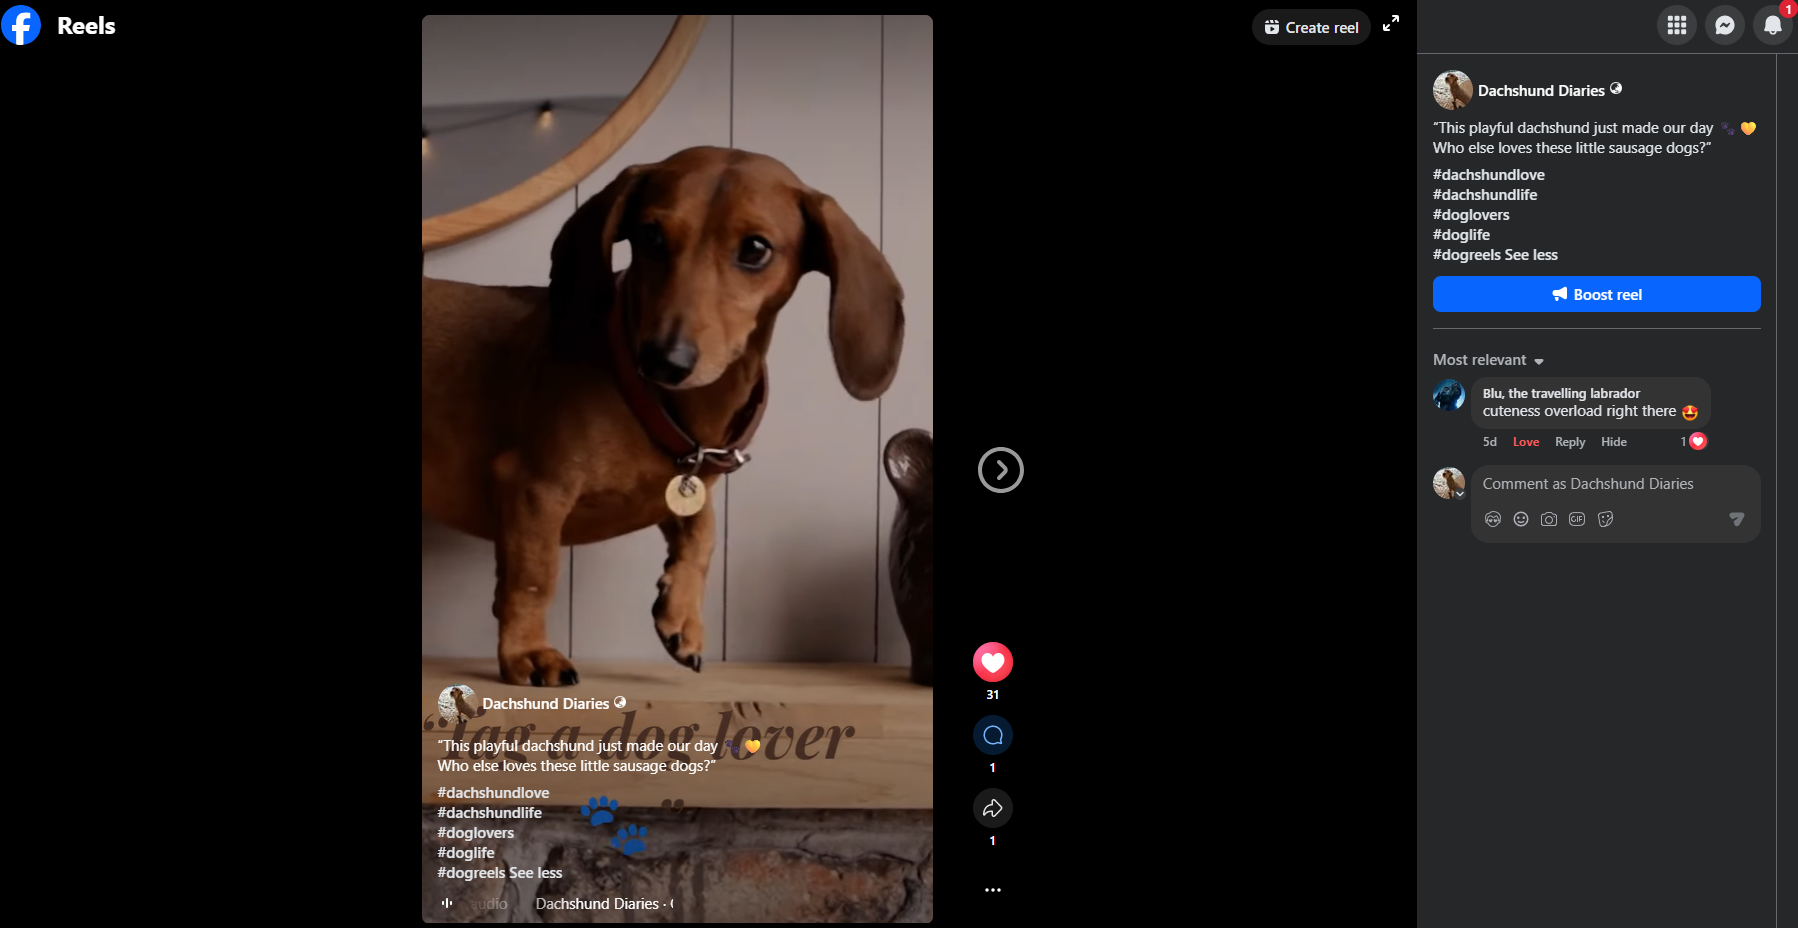Click #doglife hashtag on the reel overlay
The height and width of the screenshot is (928, 1798).
tap(465, 853)
